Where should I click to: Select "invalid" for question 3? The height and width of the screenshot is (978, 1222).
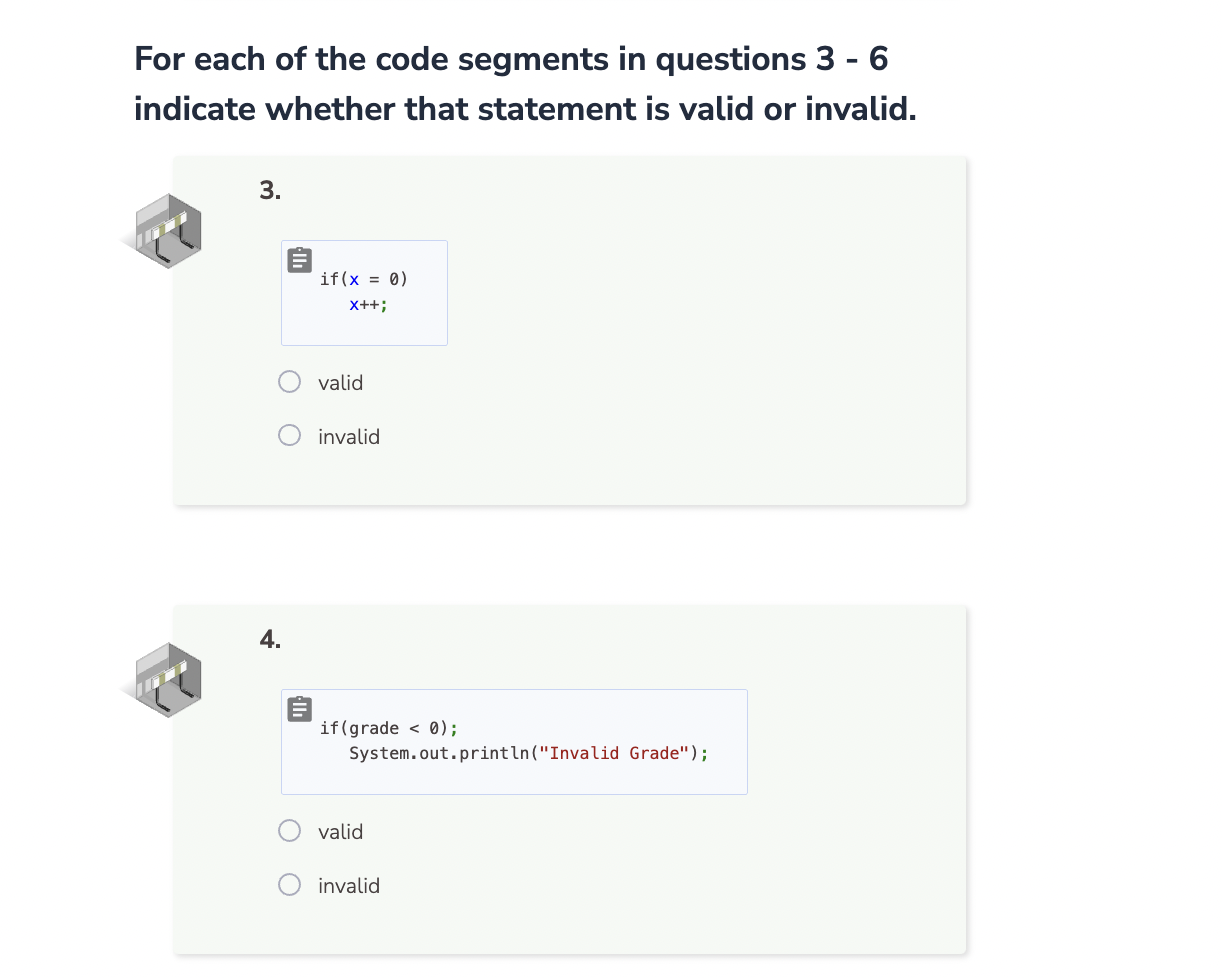pos(289,435)
